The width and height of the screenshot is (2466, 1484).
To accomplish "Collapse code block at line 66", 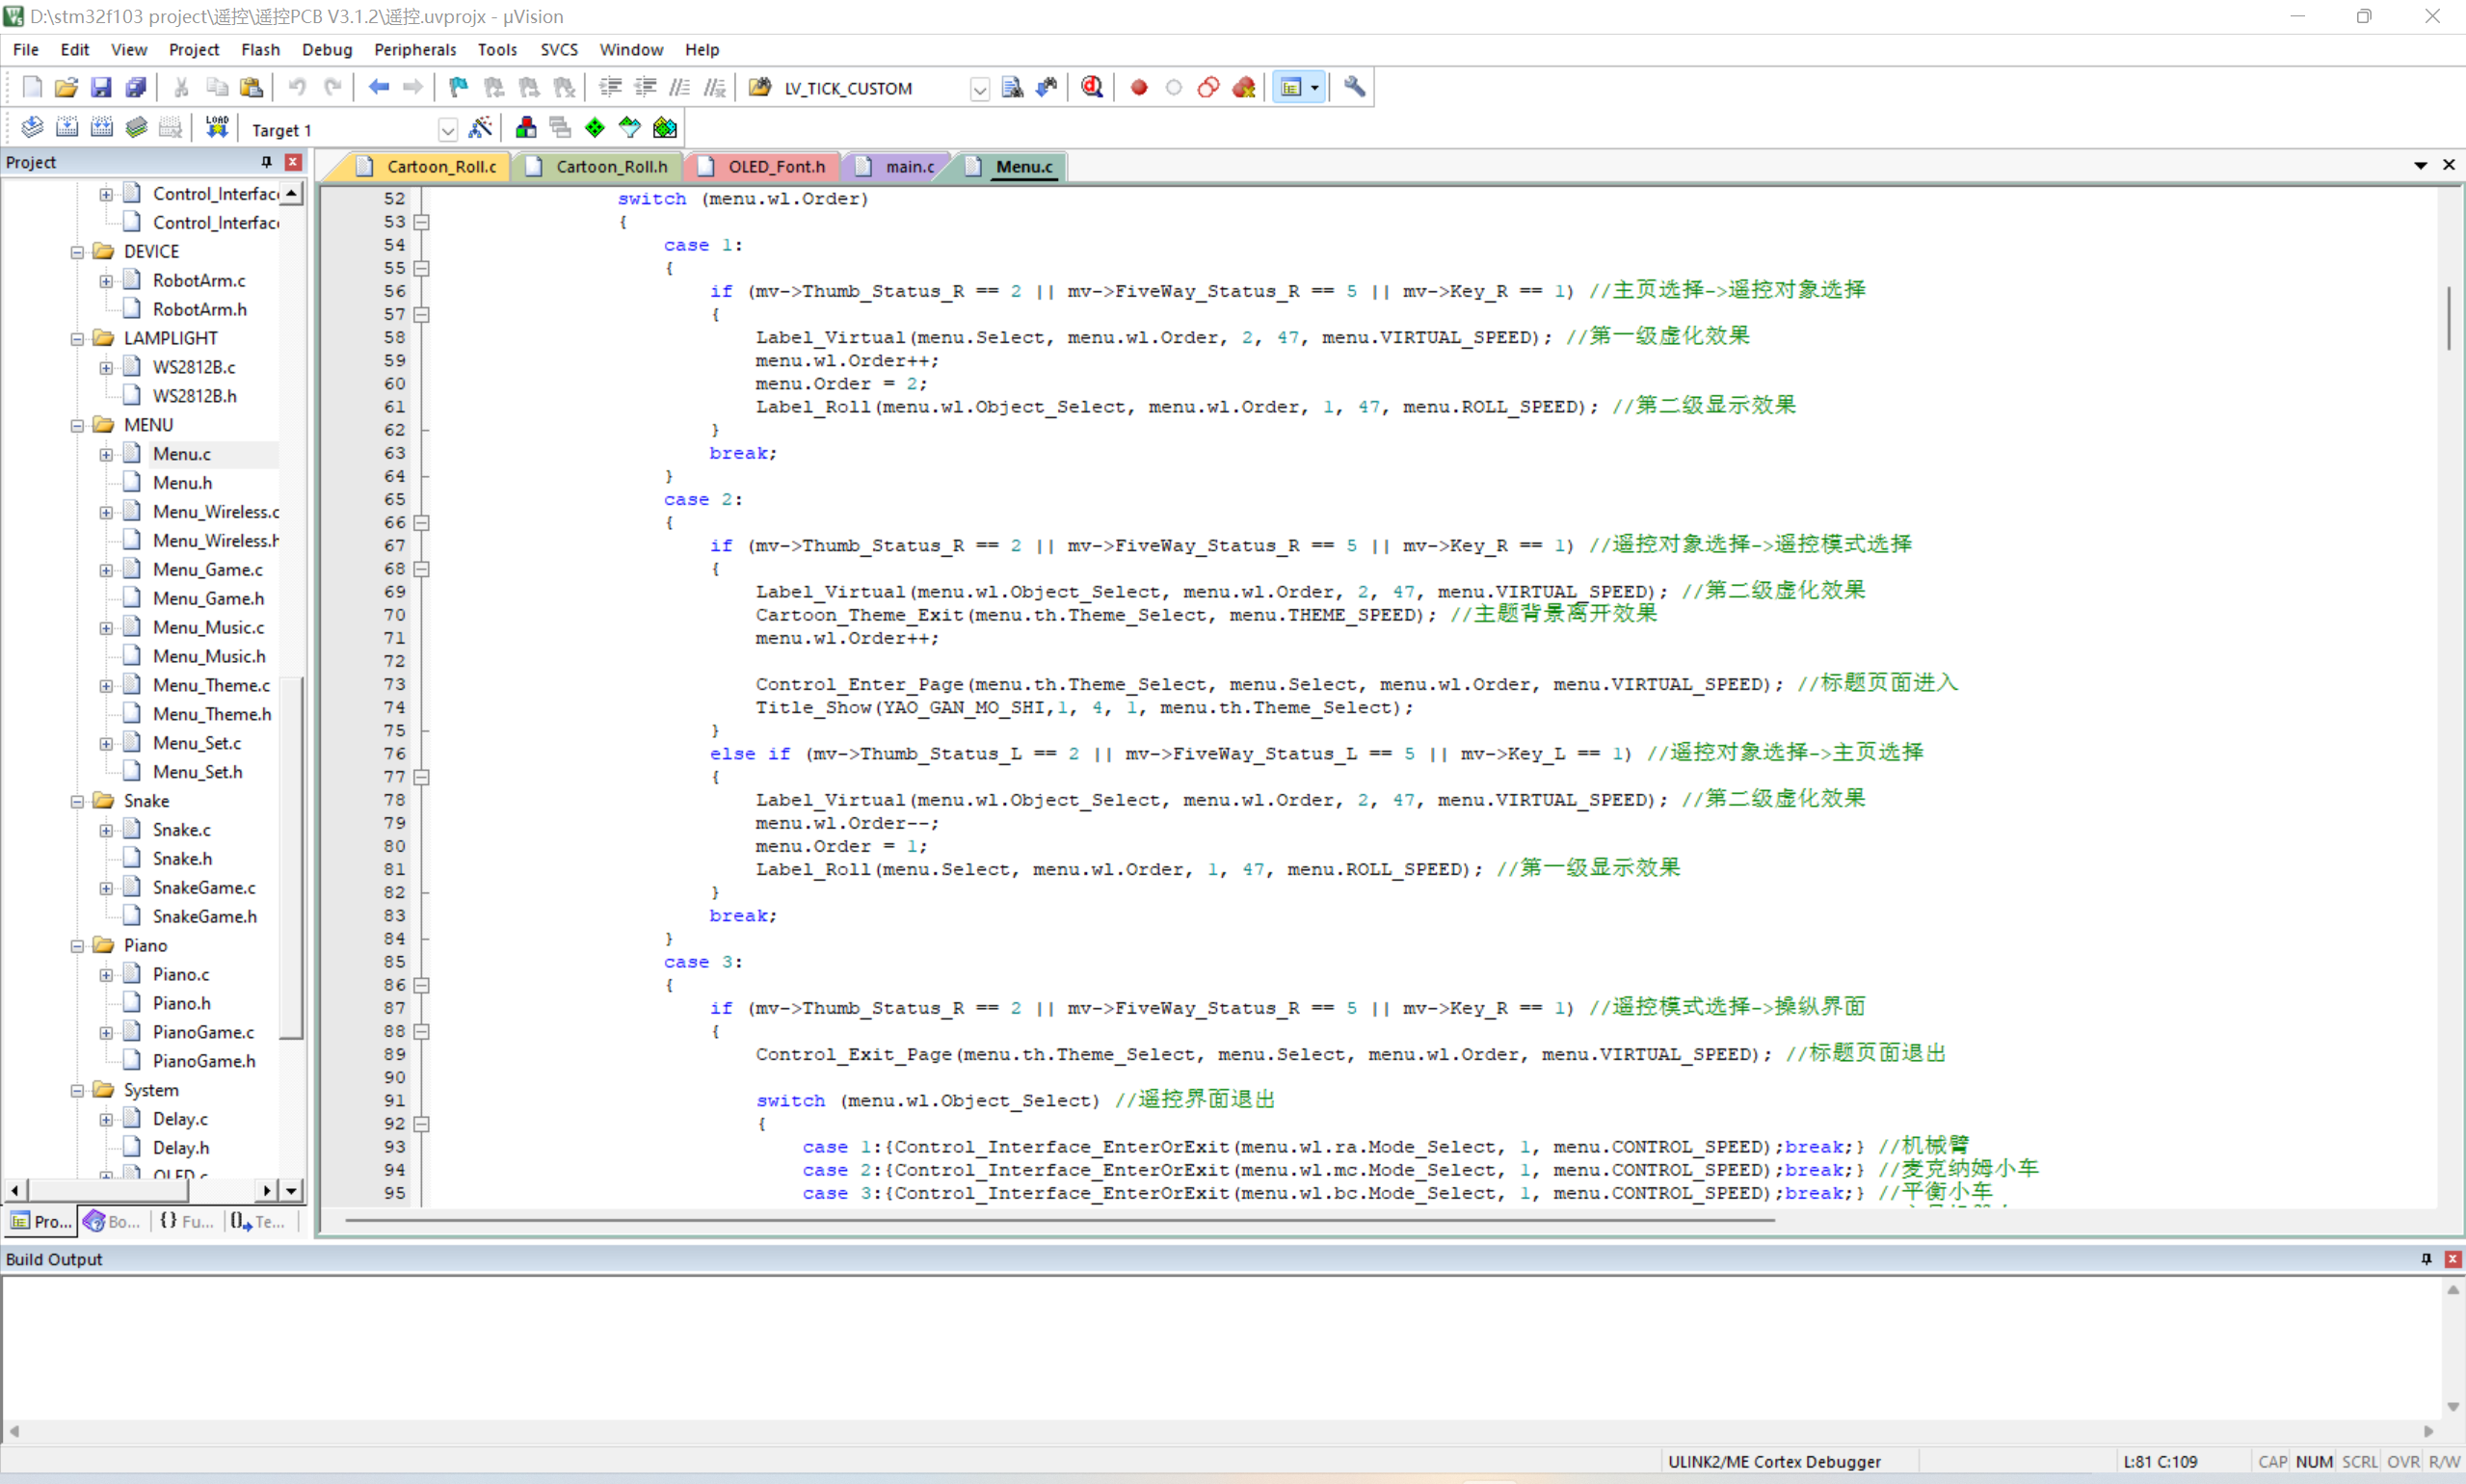I will (x=422, y=523).
